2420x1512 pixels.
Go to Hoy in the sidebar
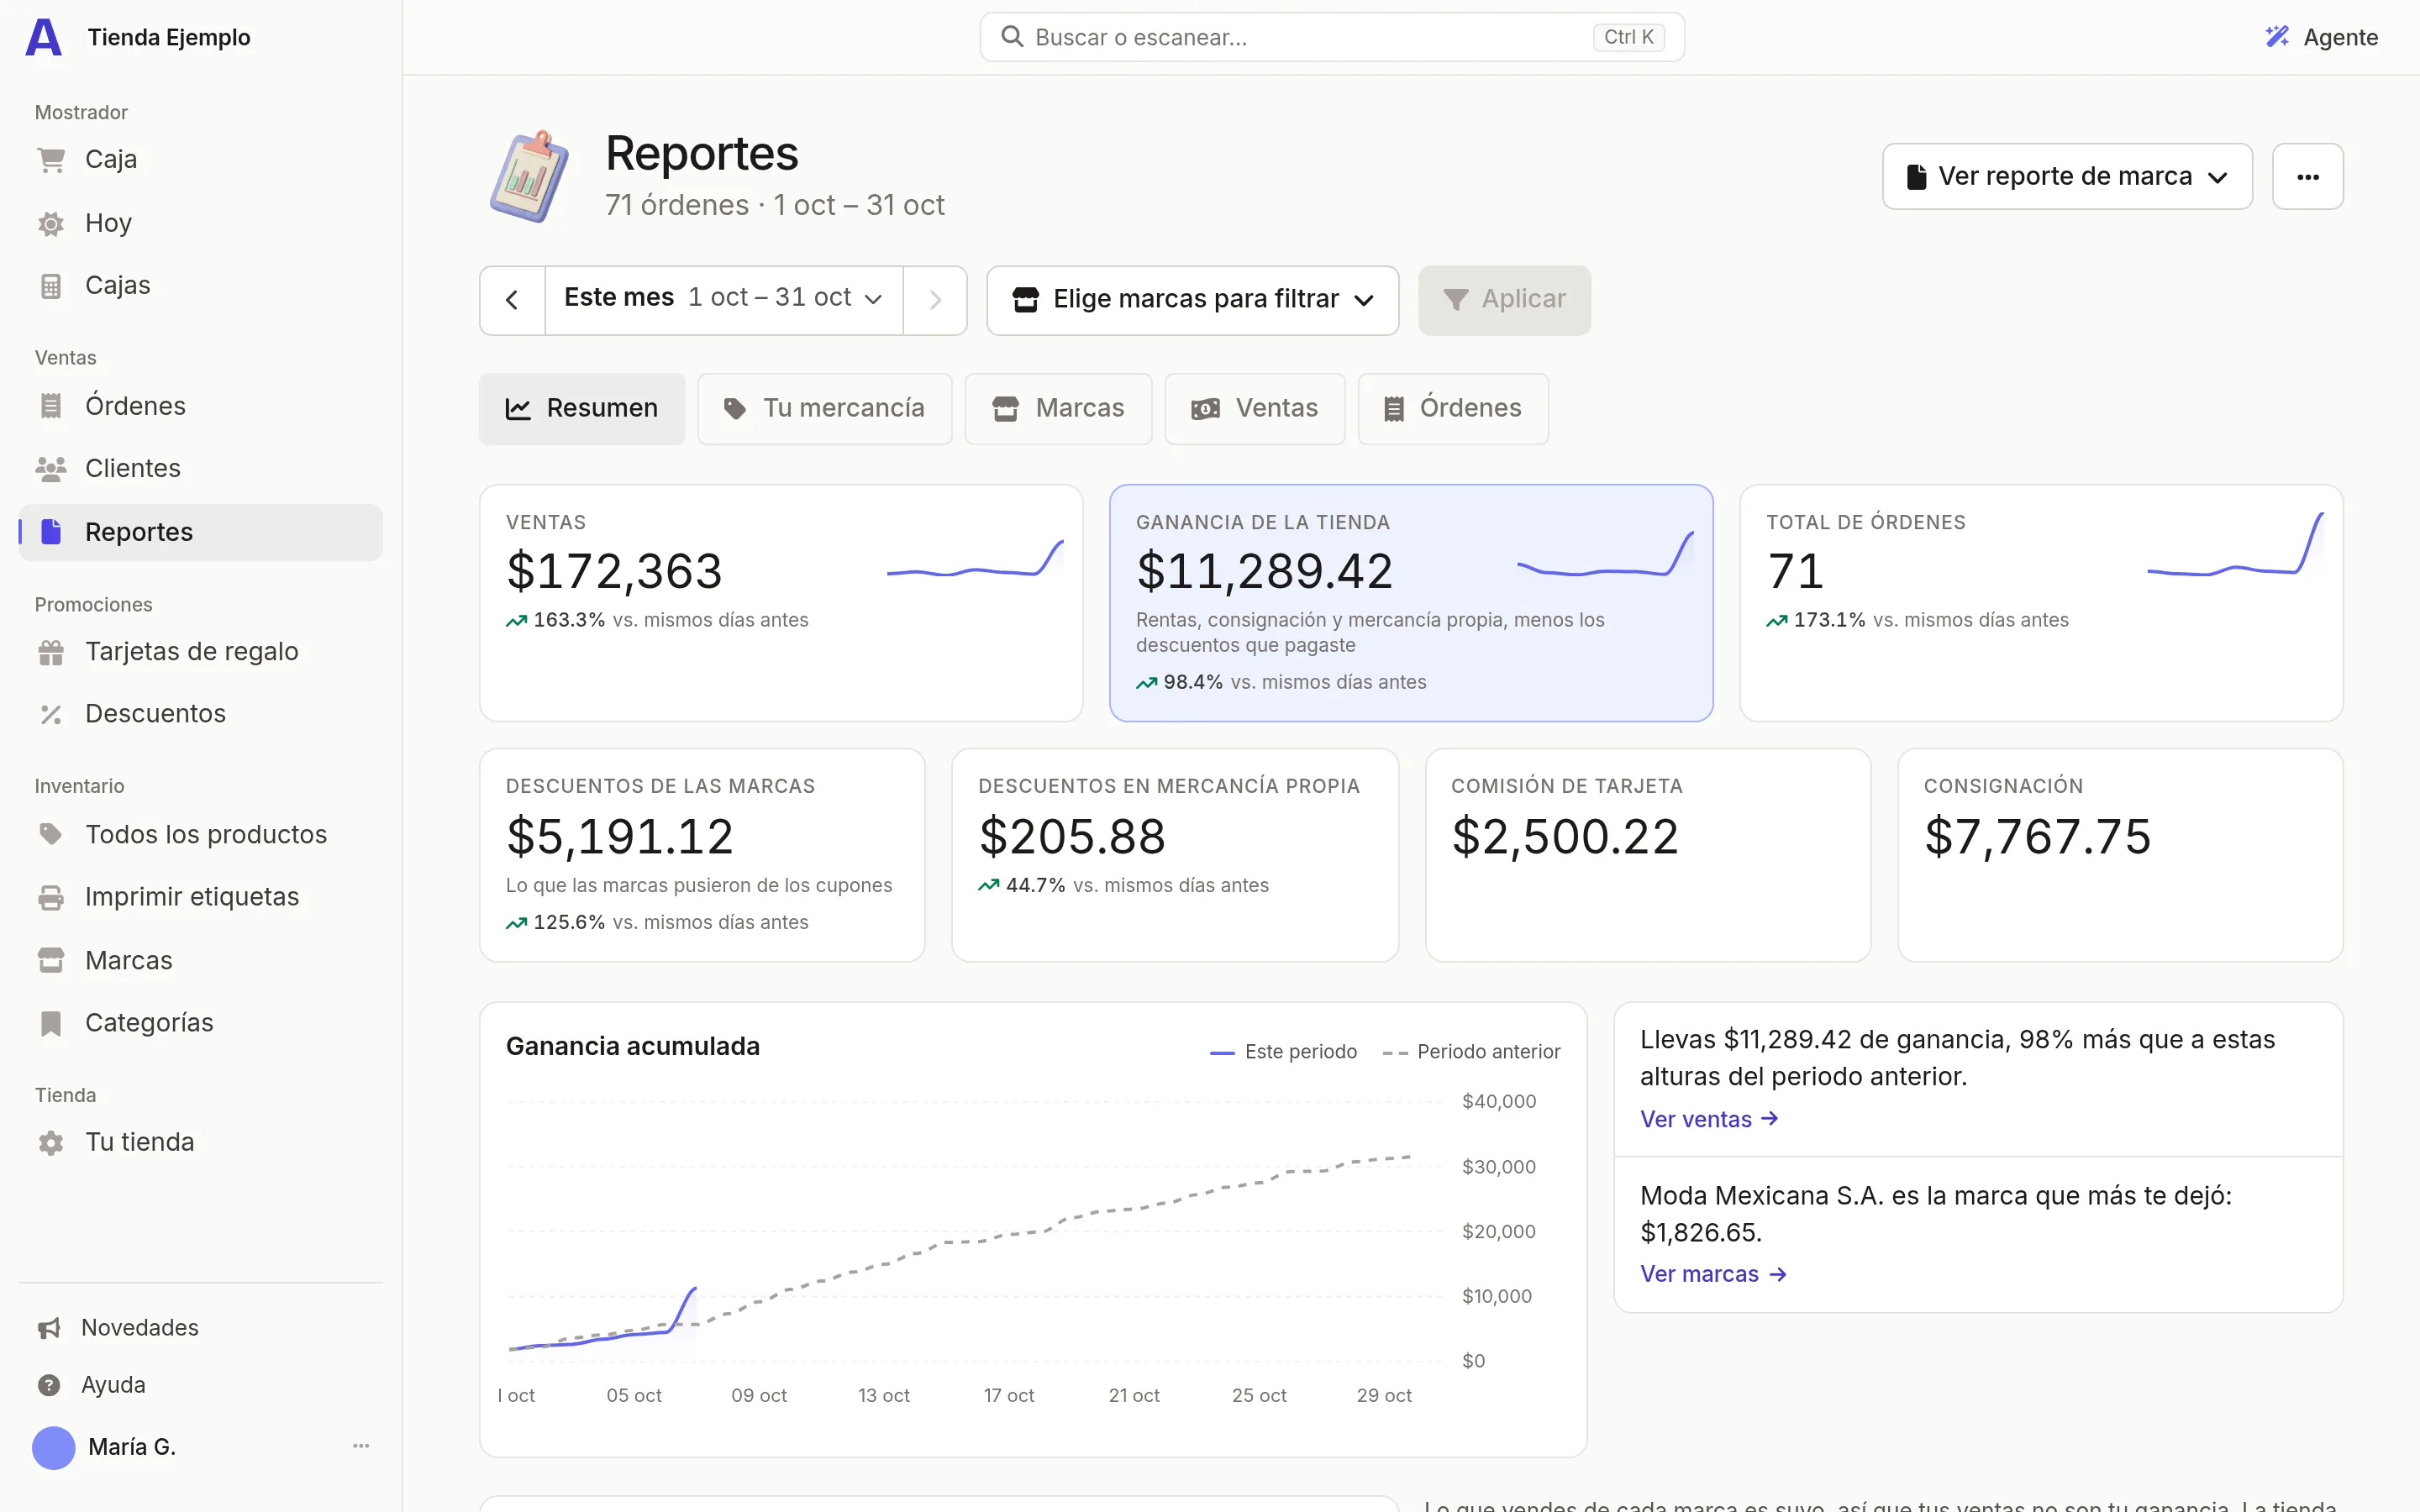200,223
